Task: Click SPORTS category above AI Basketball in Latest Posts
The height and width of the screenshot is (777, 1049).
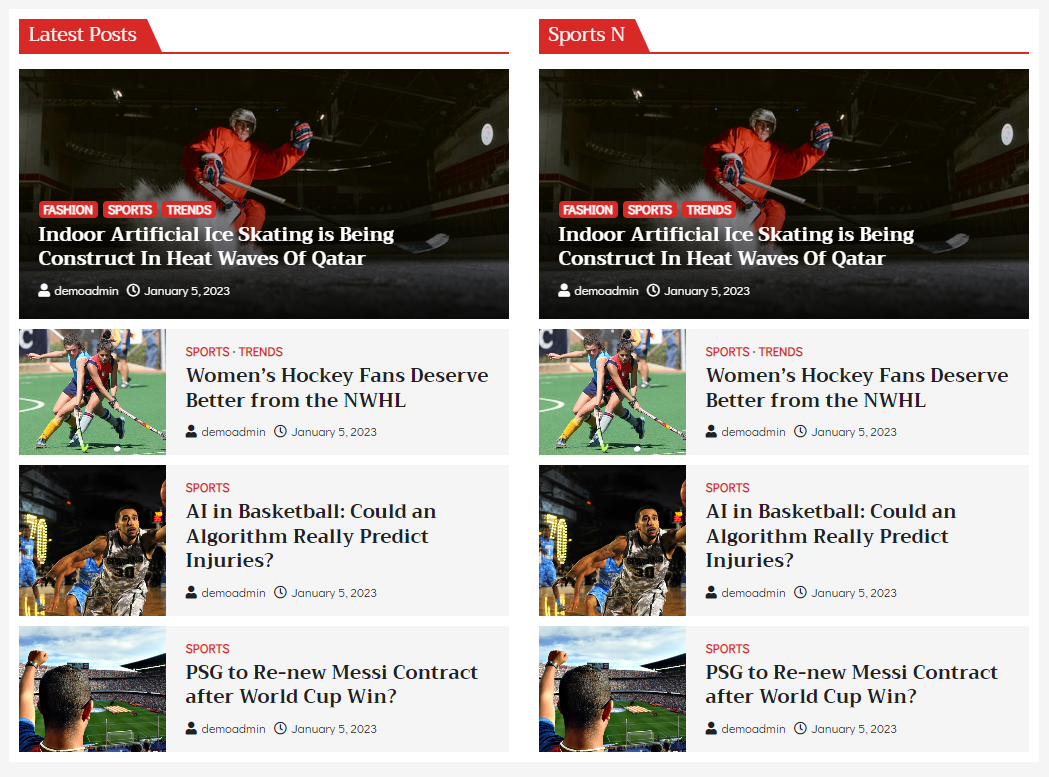Action: point(207,488)
